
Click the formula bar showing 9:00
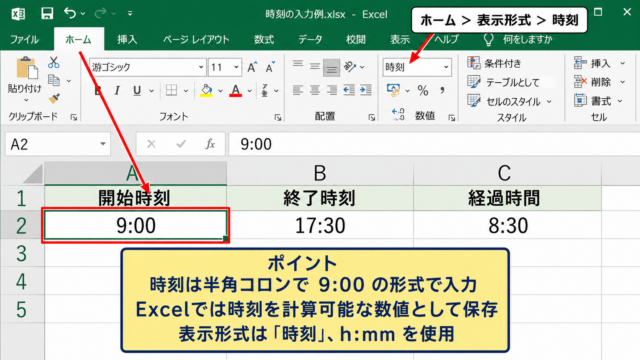tap(434, 144)
